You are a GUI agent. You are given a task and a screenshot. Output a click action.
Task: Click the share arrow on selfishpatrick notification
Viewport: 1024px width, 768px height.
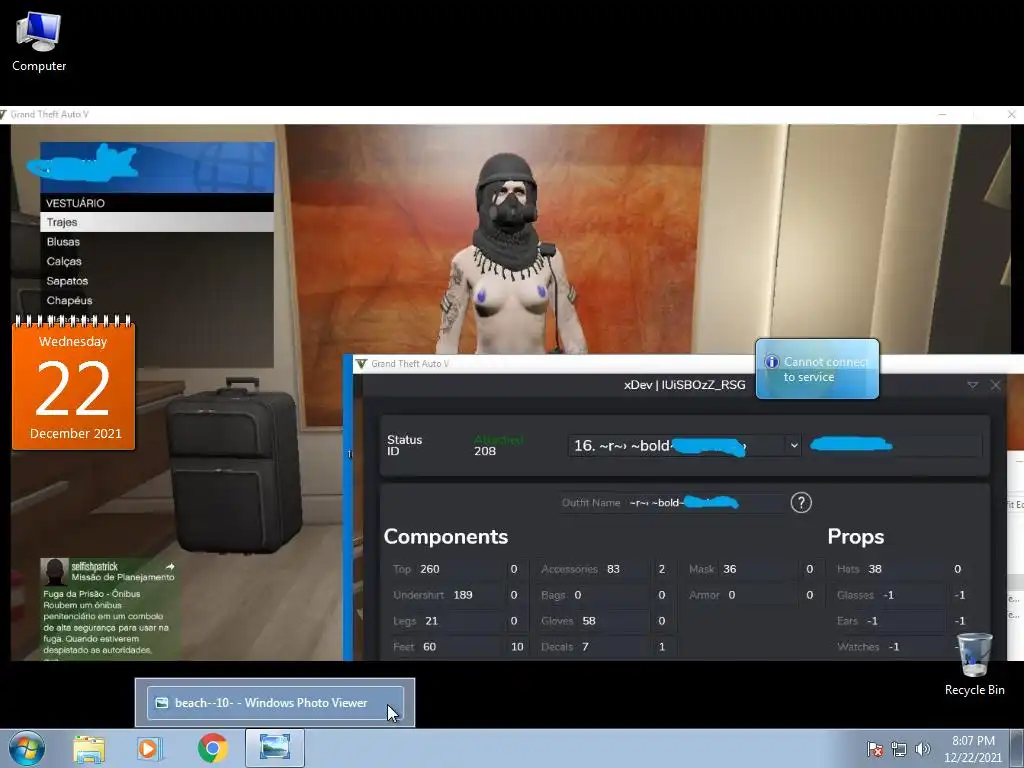pyautogui.click(x=170, y=567)
